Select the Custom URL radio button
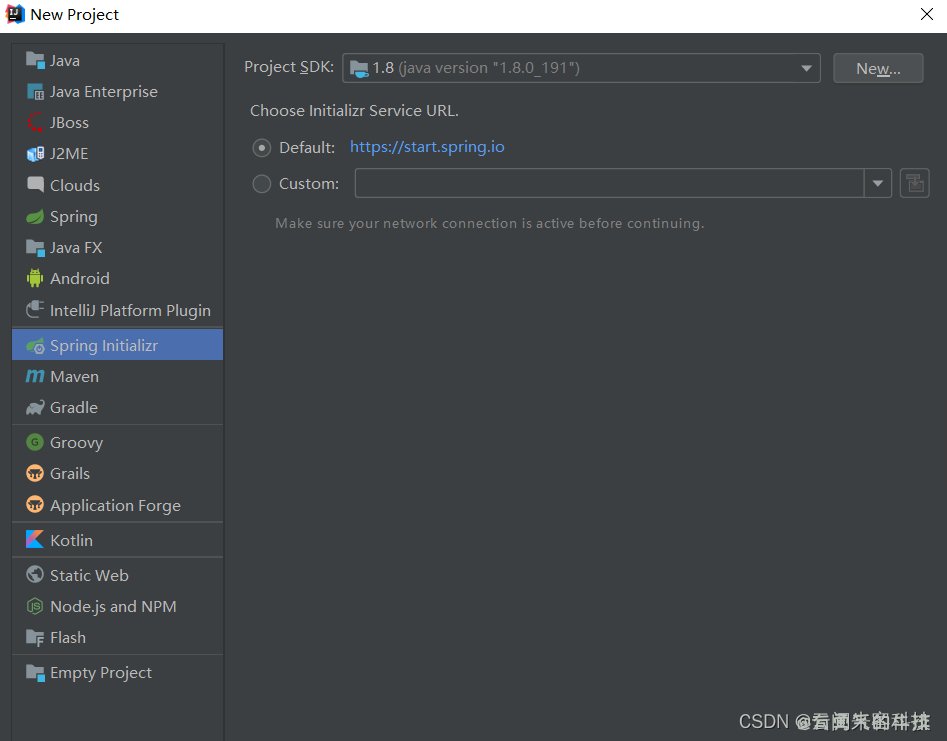The image size is (947, 741). 262,184
